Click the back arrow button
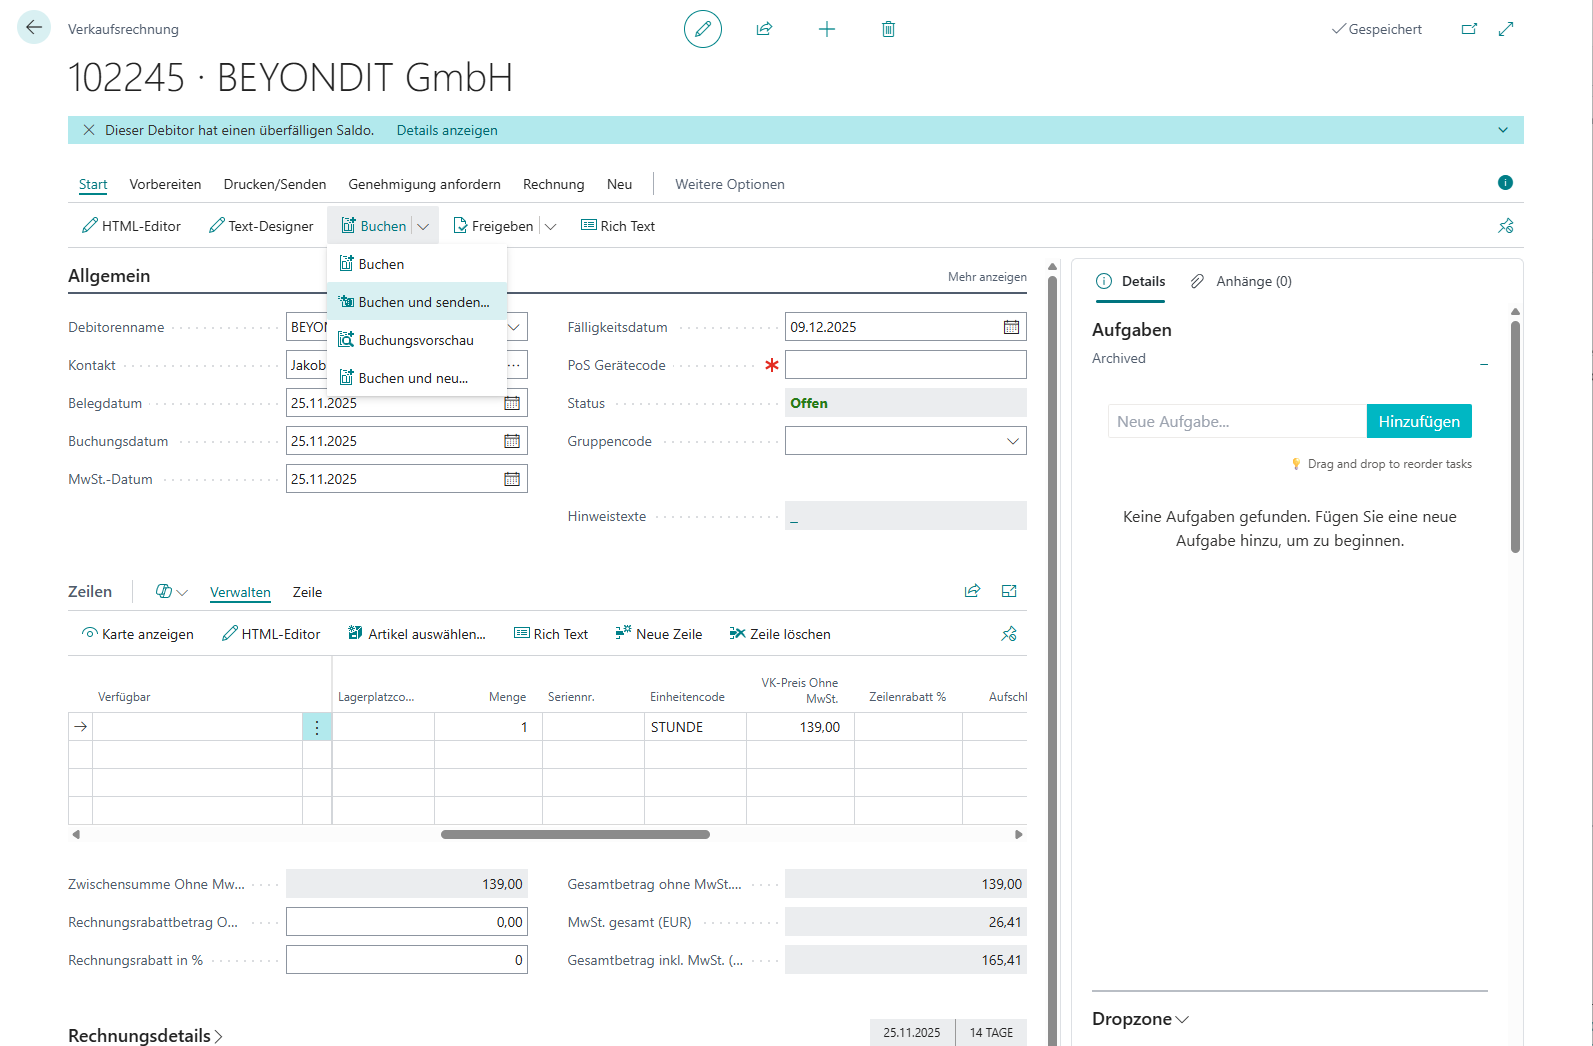Viewport: 1593px width, 1046px height. (34, 28)
